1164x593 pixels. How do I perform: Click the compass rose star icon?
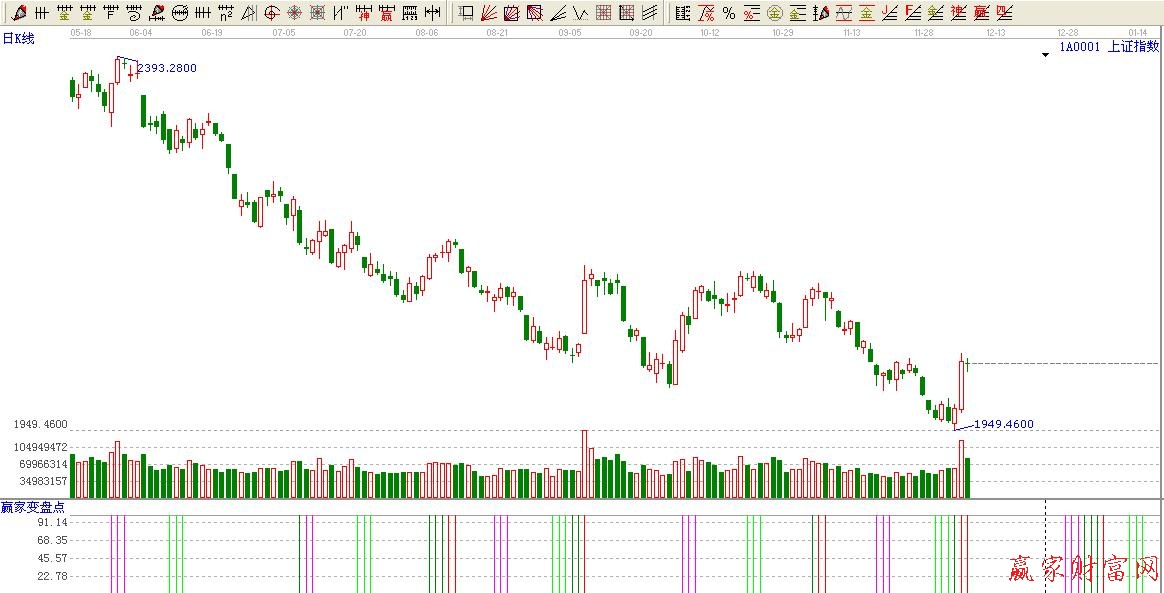[294, 13]
